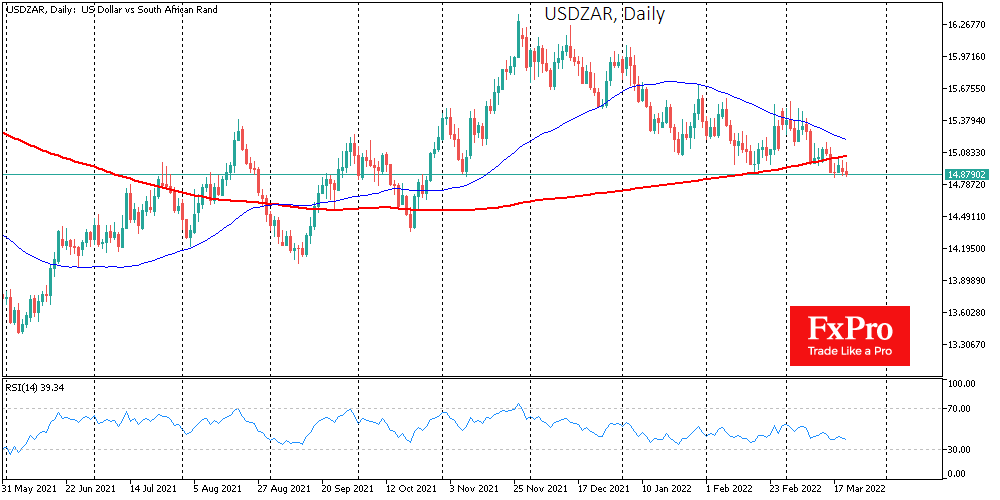
Task: Click the 14 Jul 2021 date label
Action: 151,491
